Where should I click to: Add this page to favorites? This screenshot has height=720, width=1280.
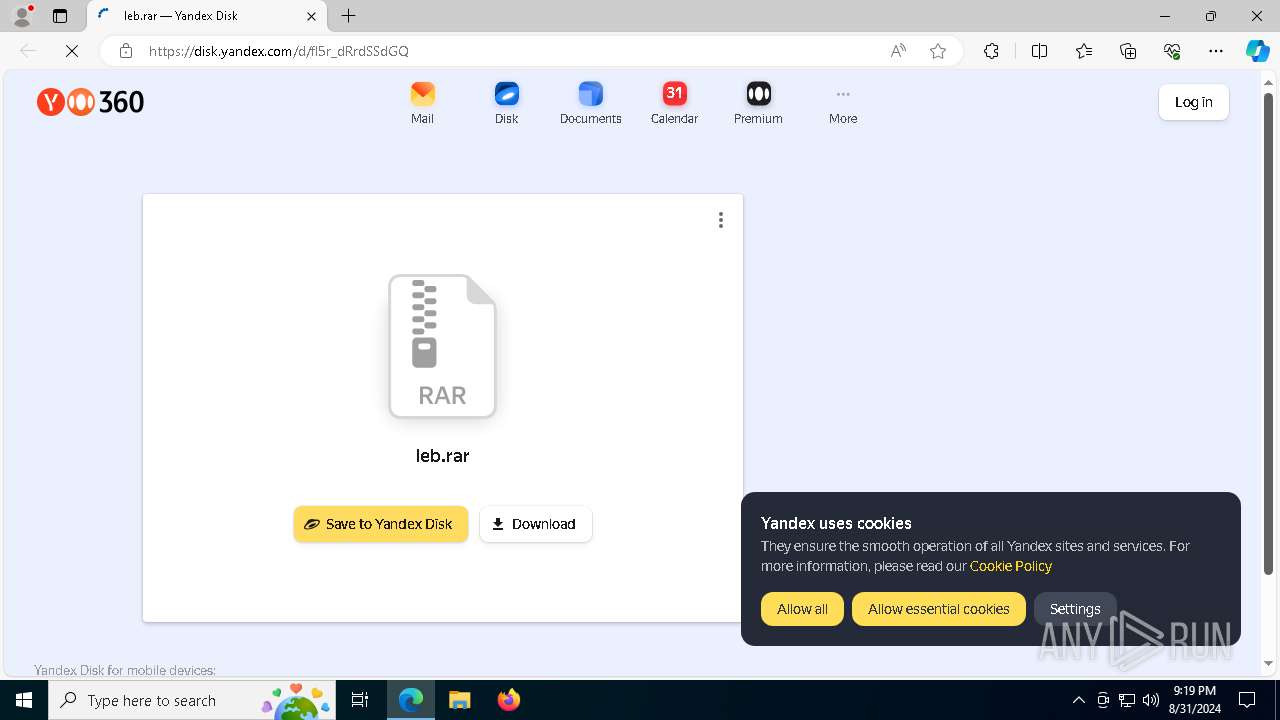938,51
